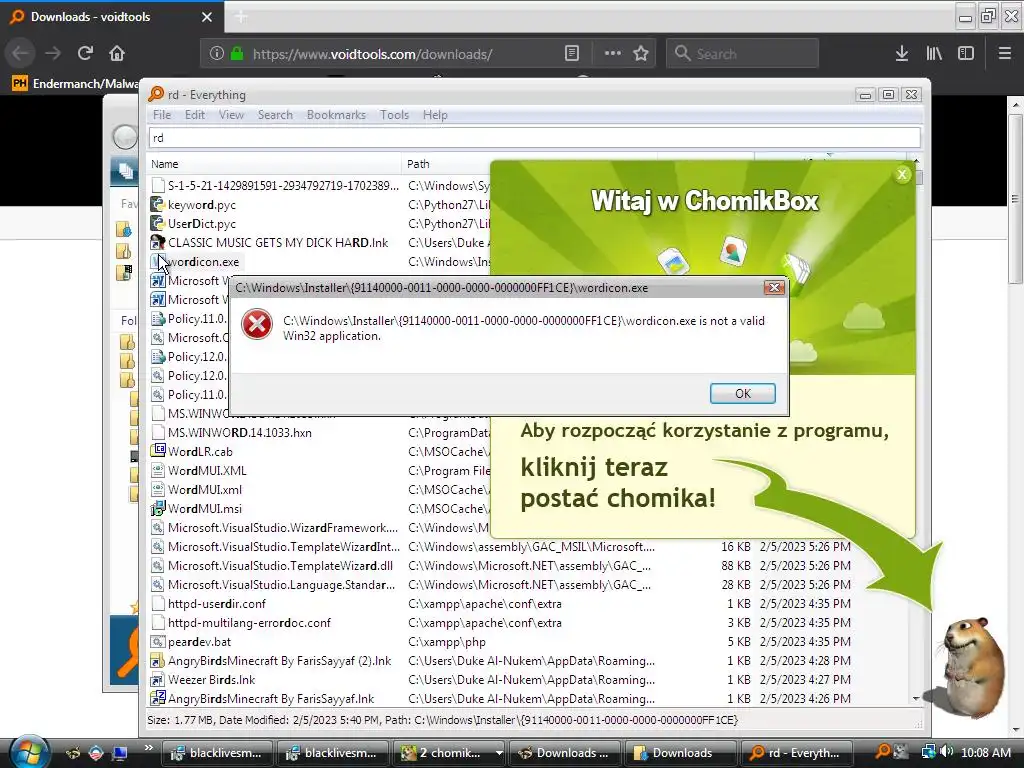The height and width of the screenshot is (768, 1024).
Task: Go to the Firefox home page
Action: click(x=117, y=53)
